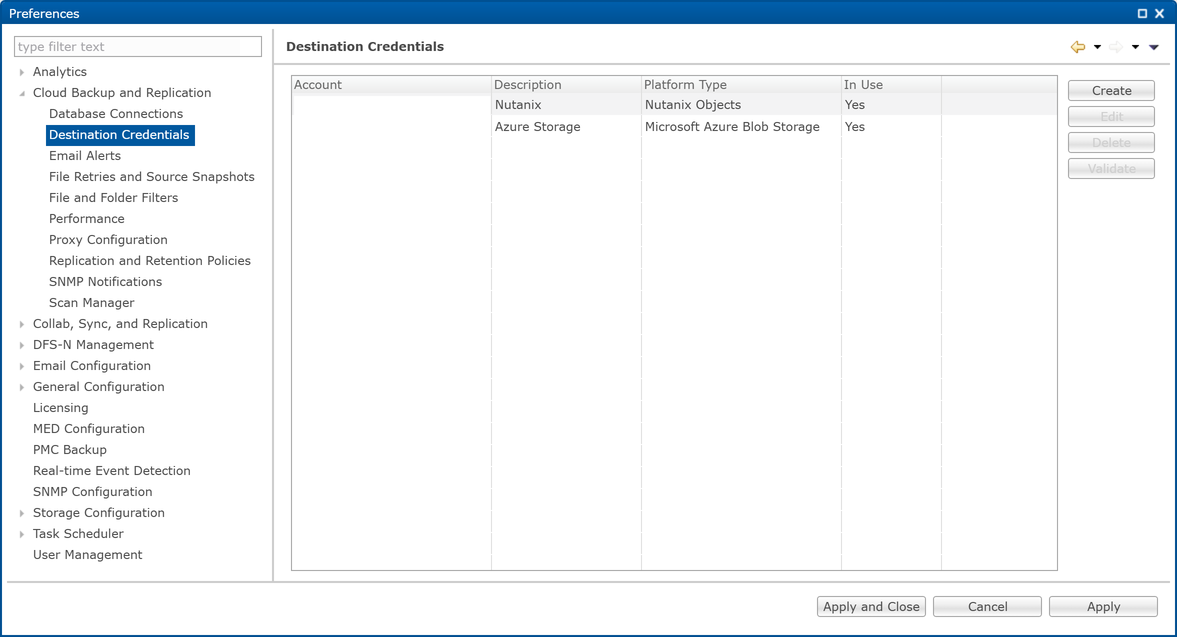The image size is (1177, 637).
Task: Click the Validate button
Action: [x=1111, y=169]
